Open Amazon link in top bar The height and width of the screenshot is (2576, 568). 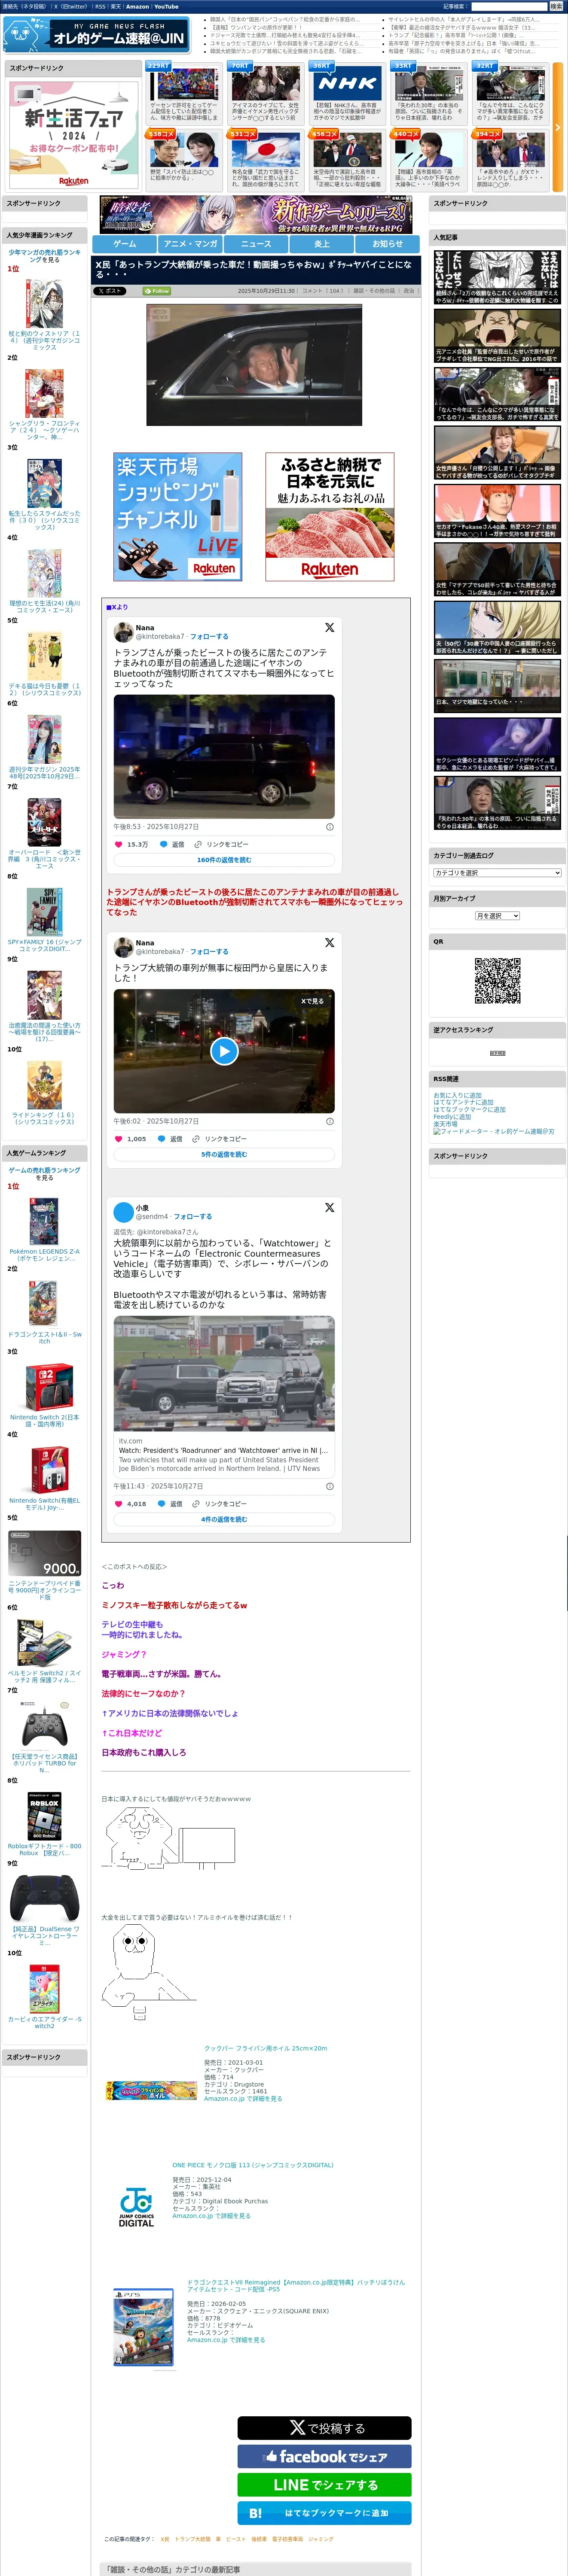[x=137, y=7]
